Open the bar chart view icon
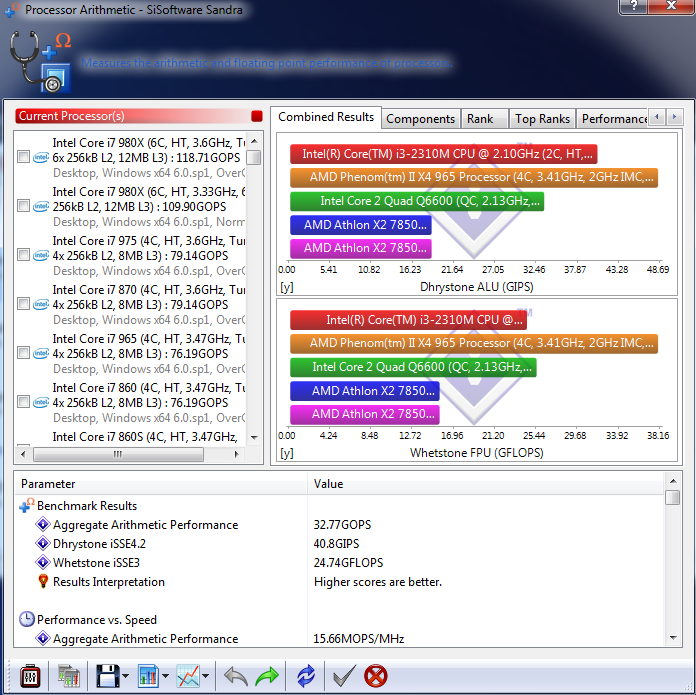696x695 pixels. 148,676
